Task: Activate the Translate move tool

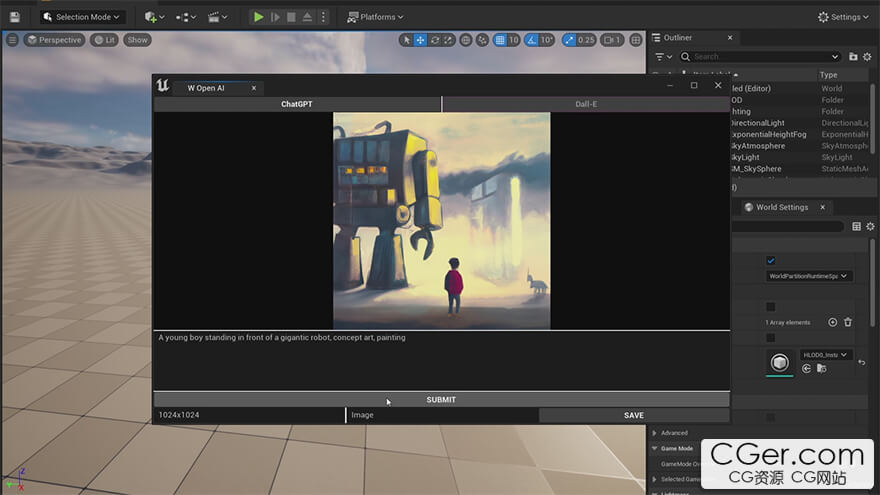Action: [x=420, y=40]
